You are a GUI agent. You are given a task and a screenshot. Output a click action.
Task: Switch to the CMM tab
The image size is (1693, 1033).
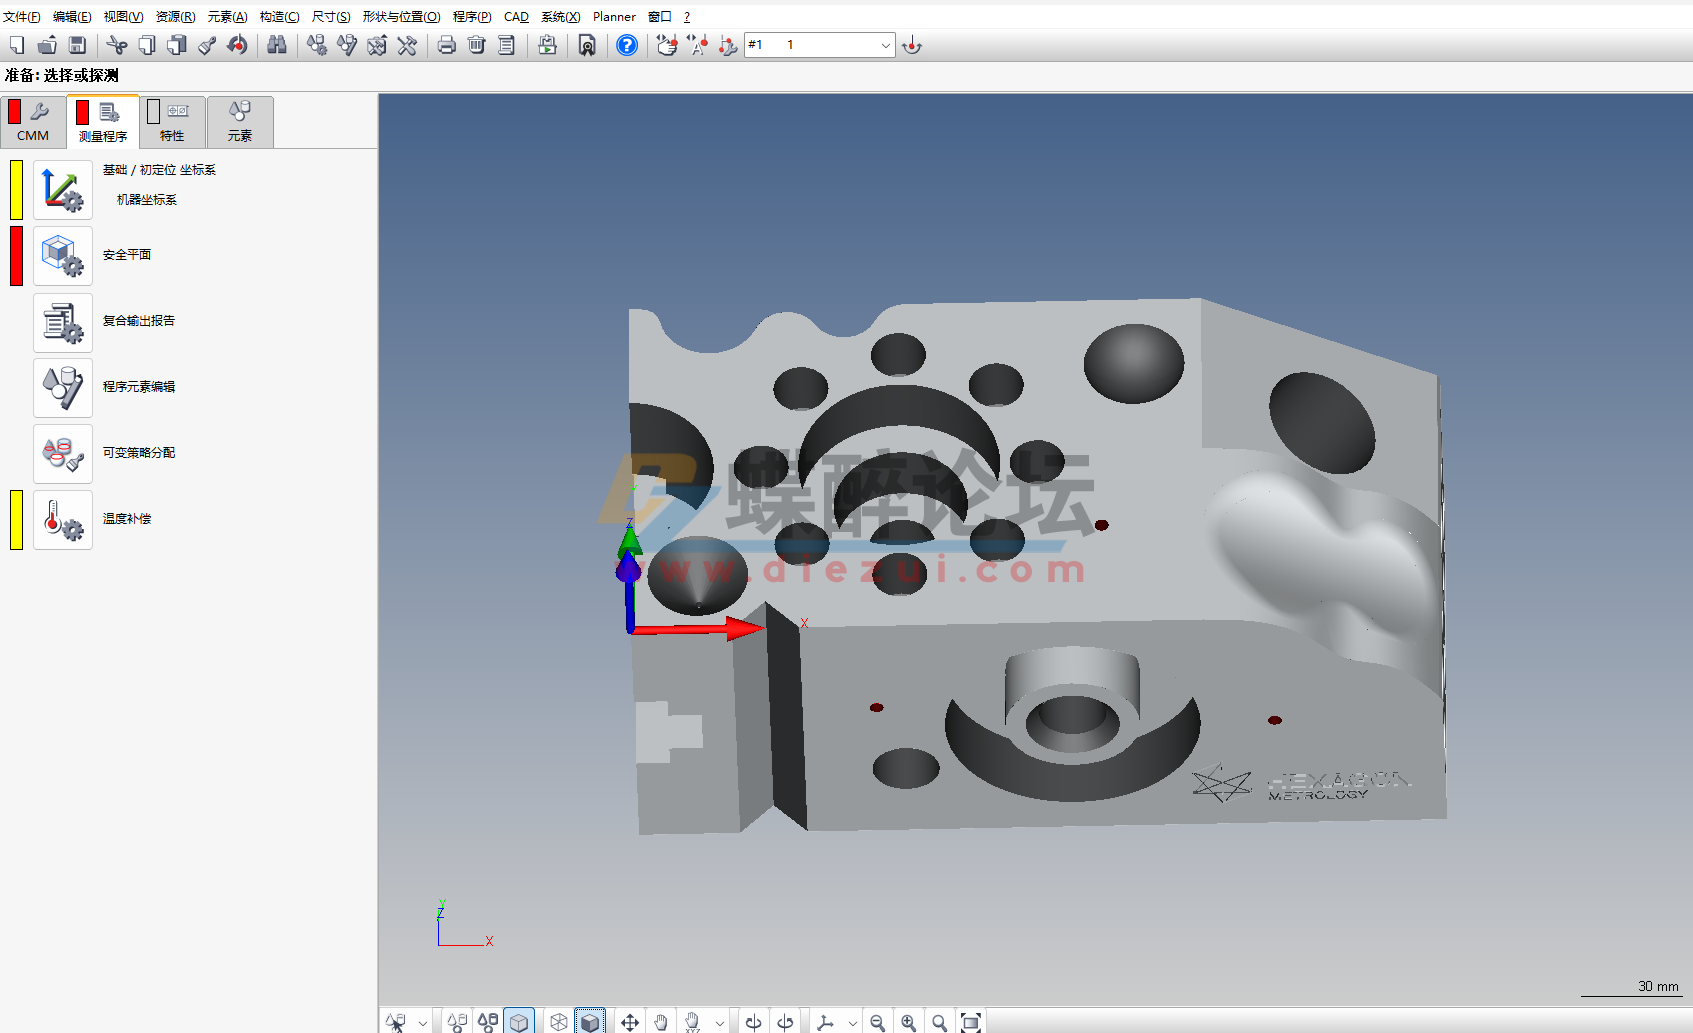point(33,121)
